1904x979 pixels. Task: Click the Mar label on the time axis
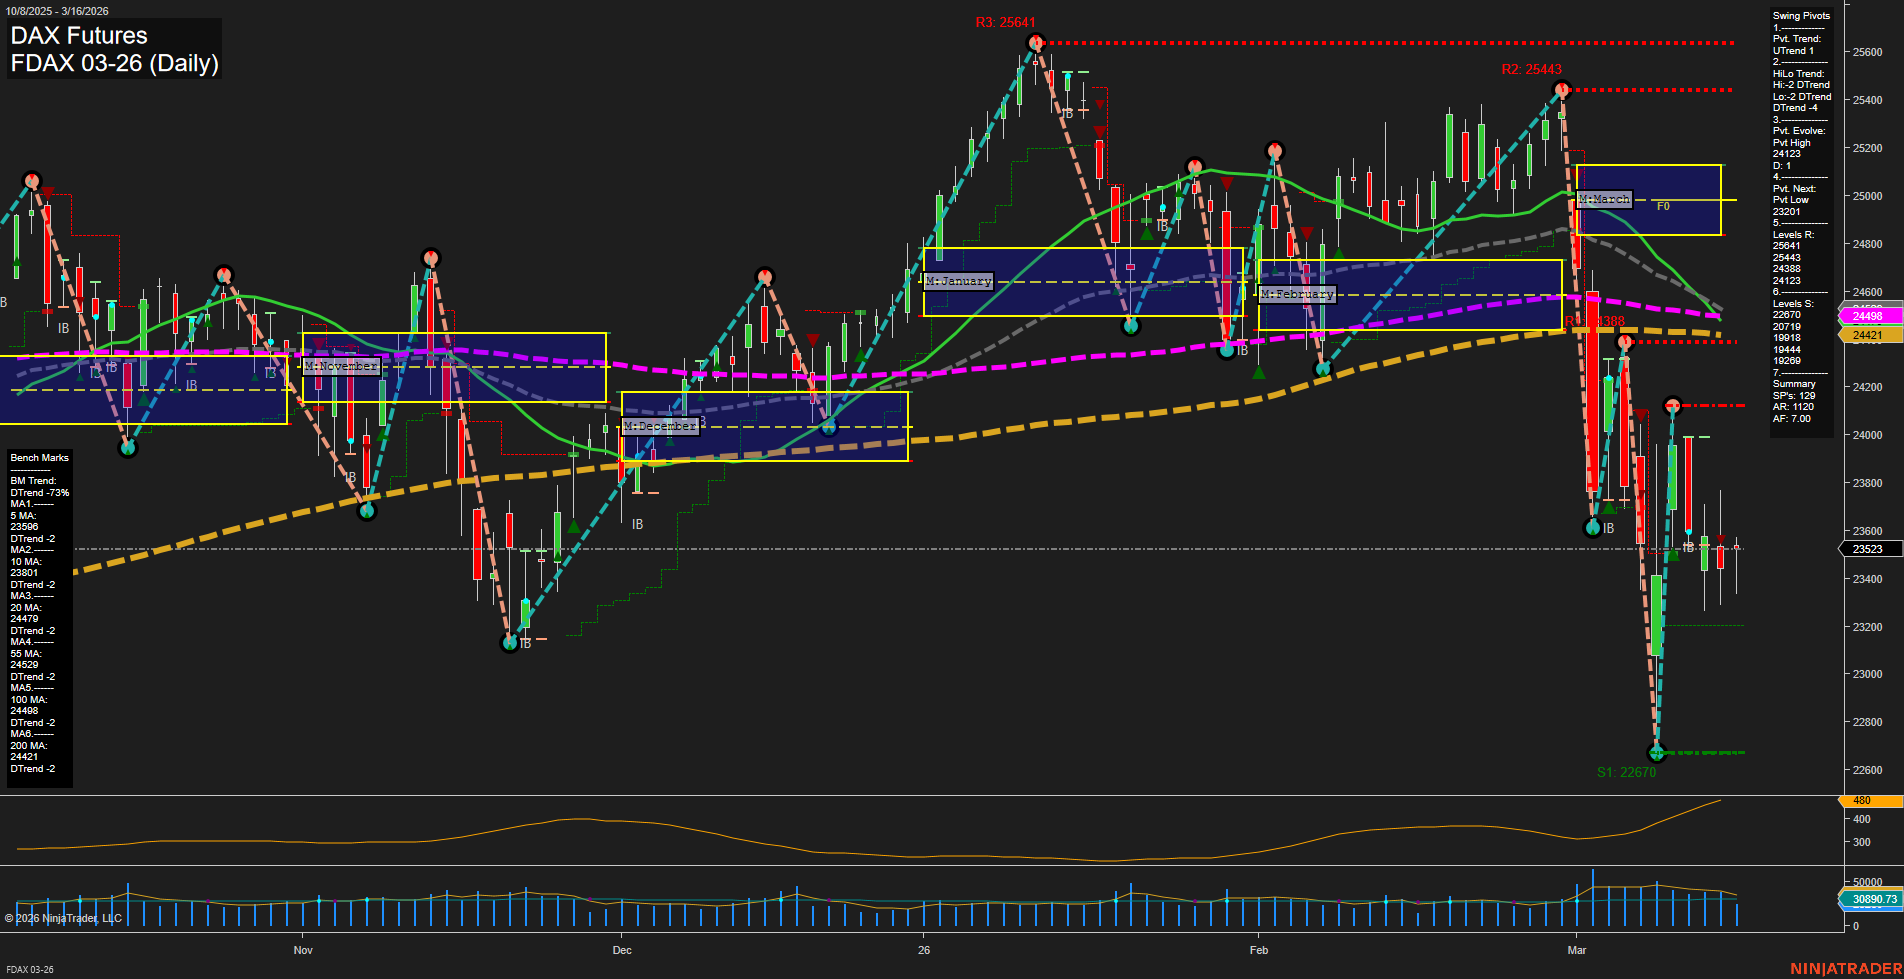click(1578, 951)
